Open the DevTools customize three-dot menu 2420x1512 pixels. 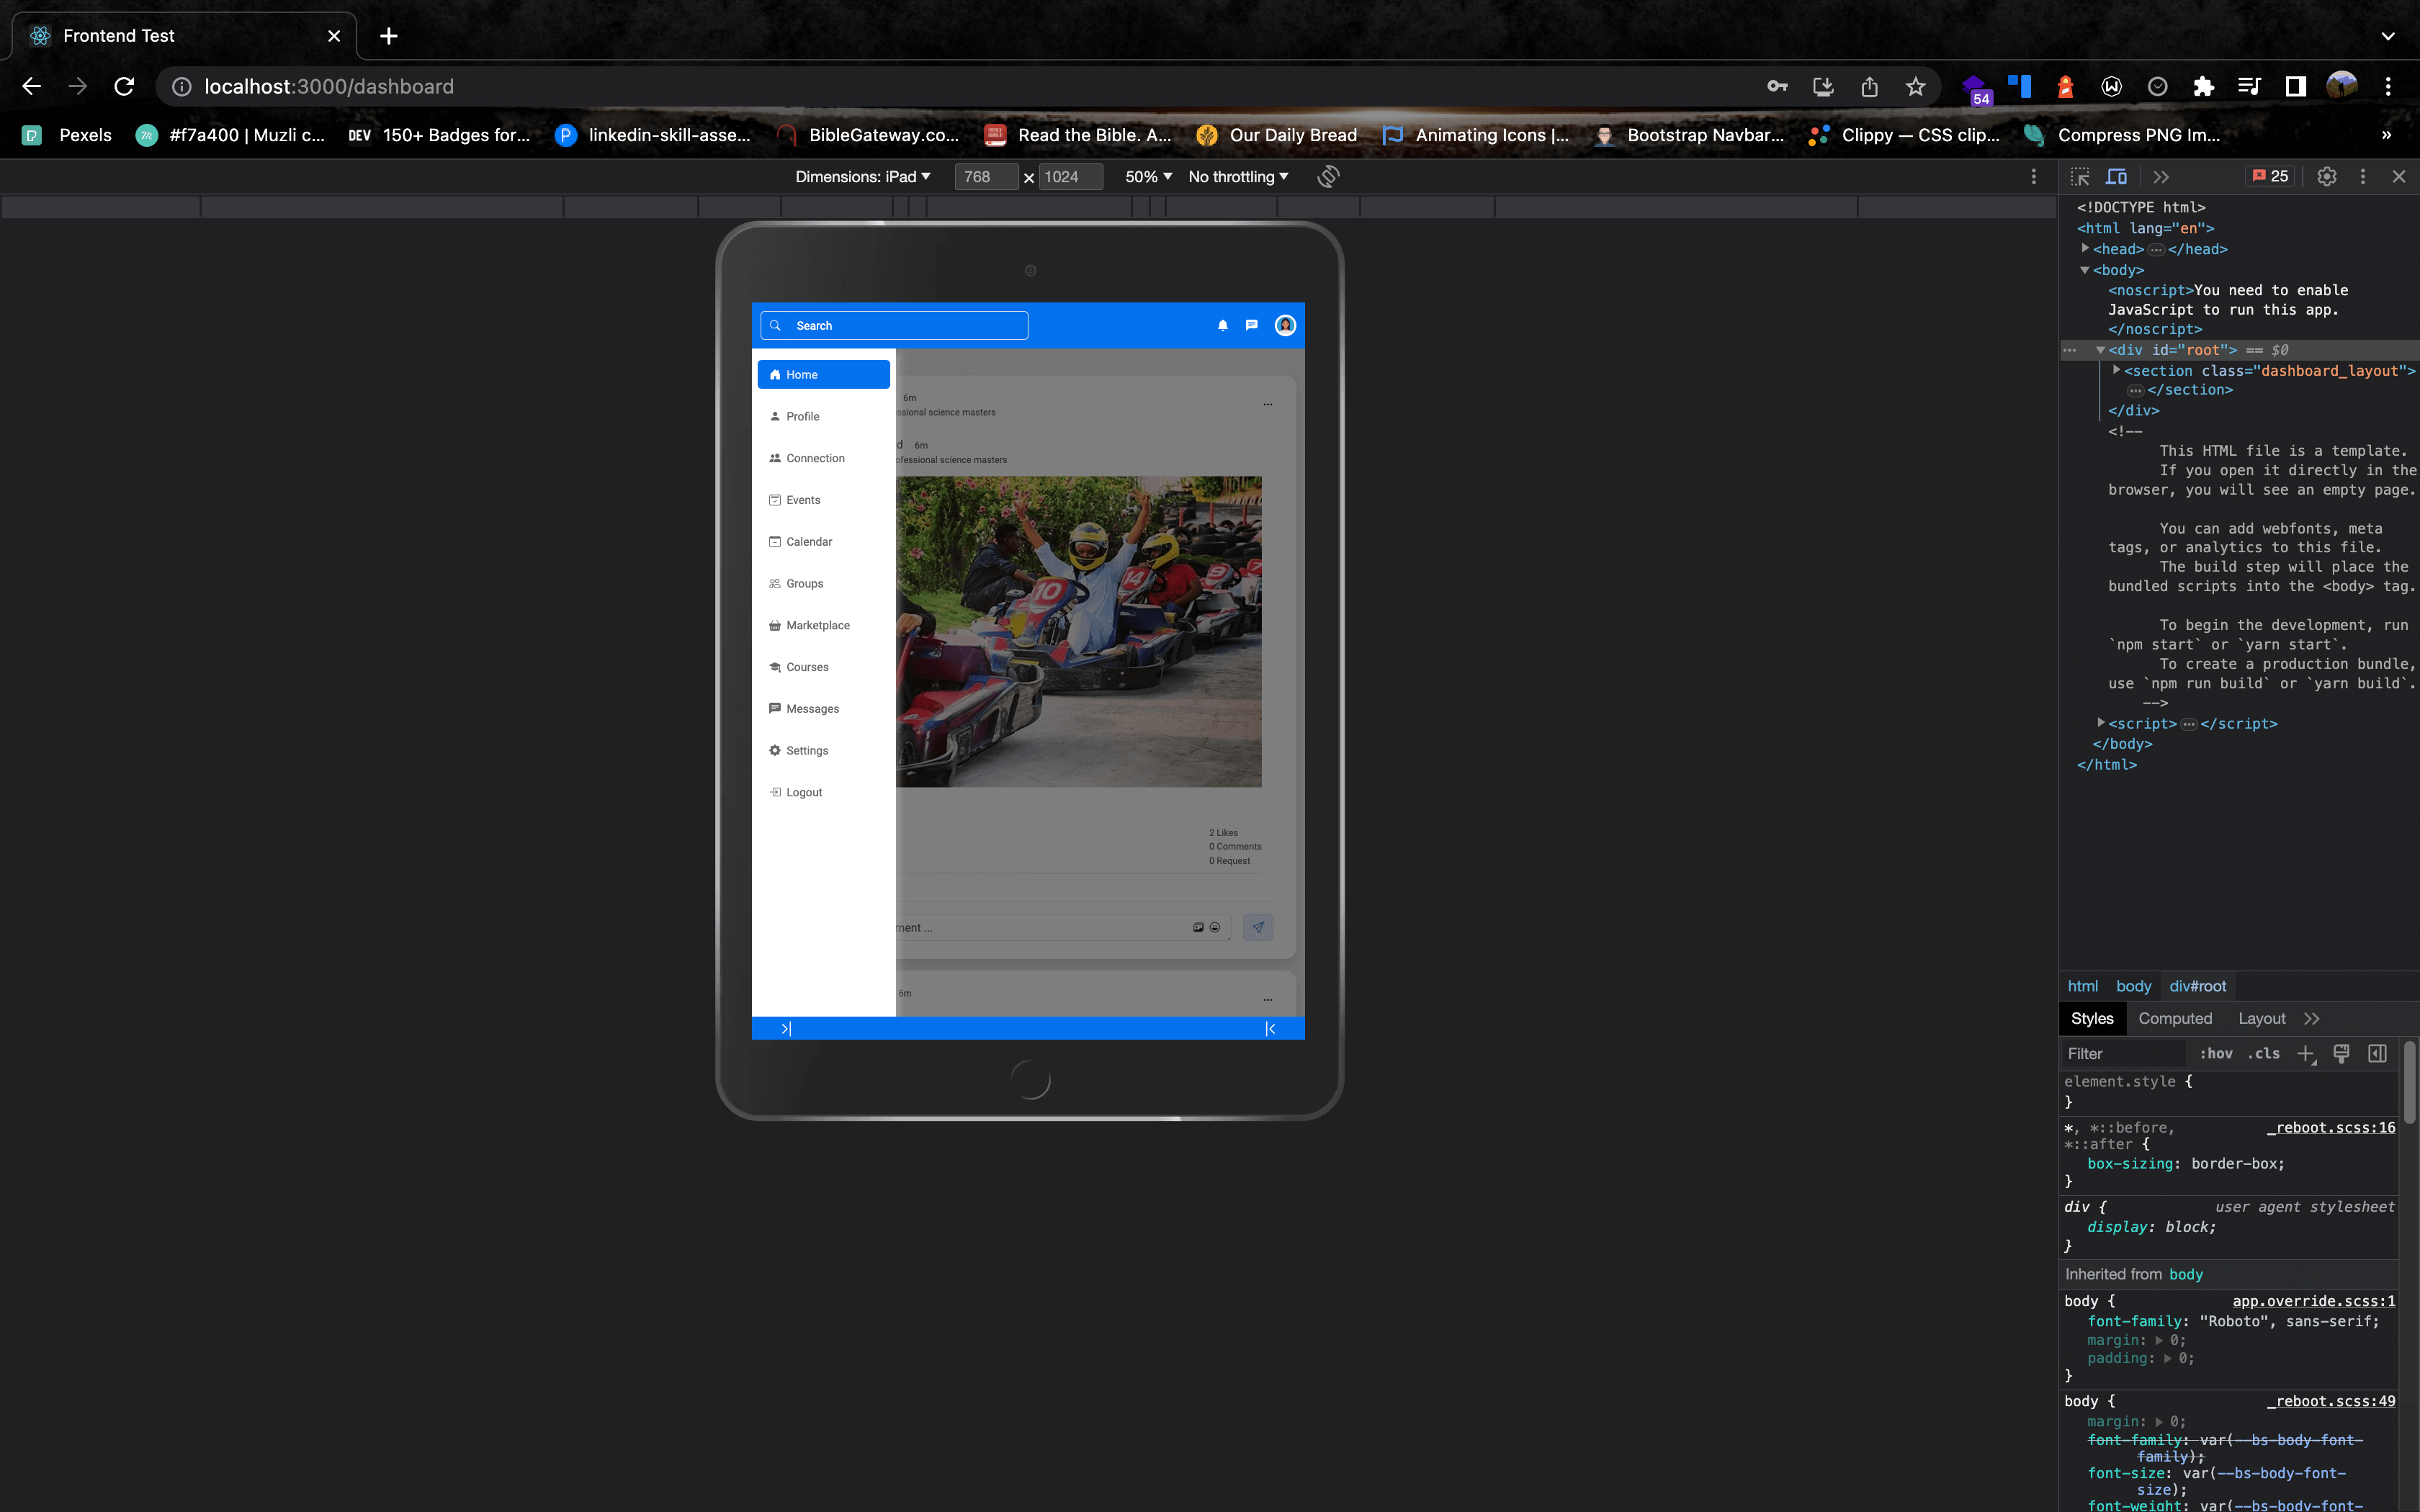2363,176
